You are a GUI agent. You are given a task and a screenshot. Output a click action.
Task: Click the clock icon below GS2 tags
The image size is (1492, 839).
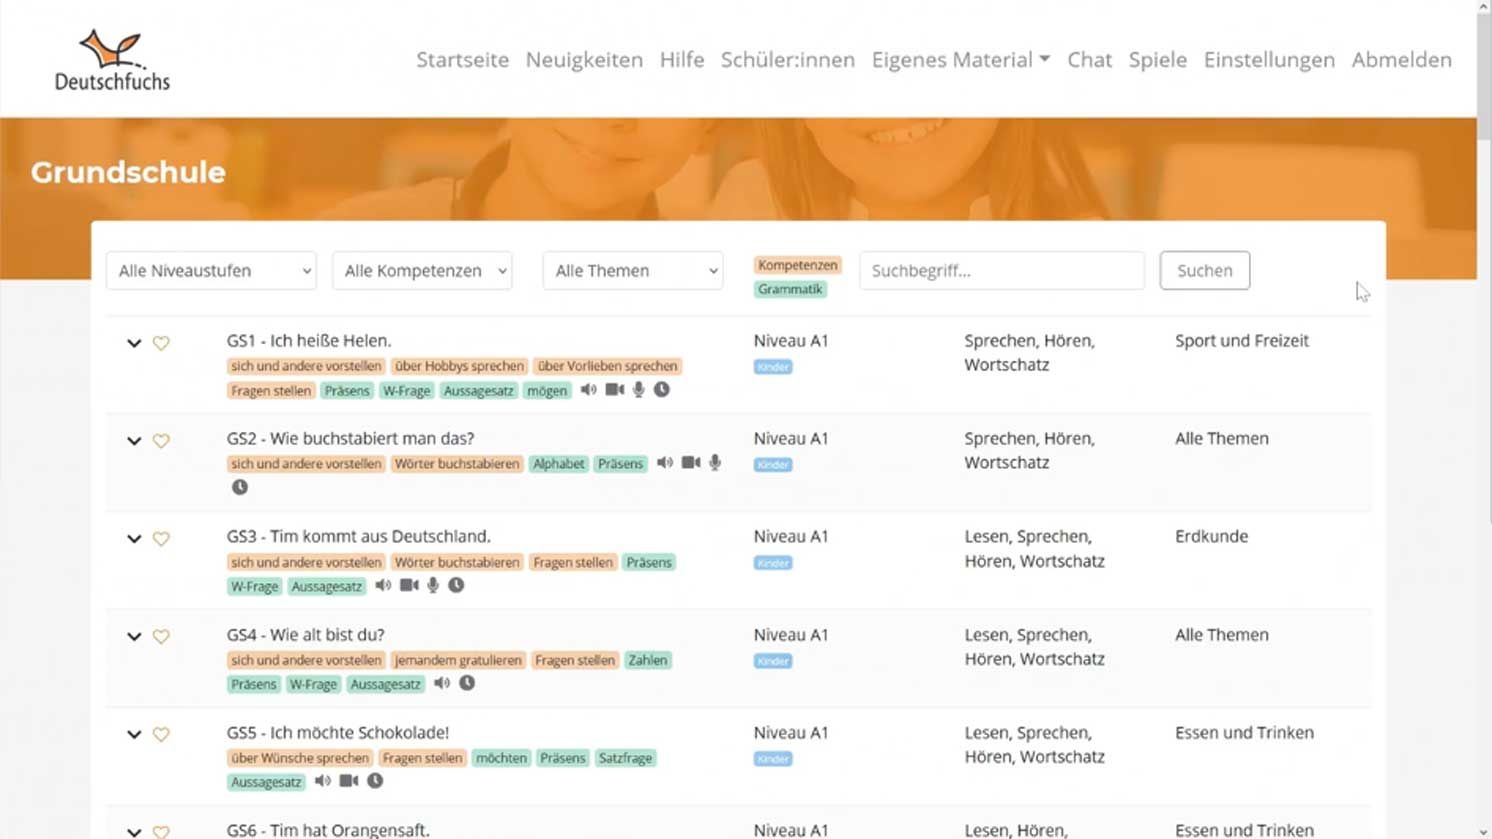point(240,487)
